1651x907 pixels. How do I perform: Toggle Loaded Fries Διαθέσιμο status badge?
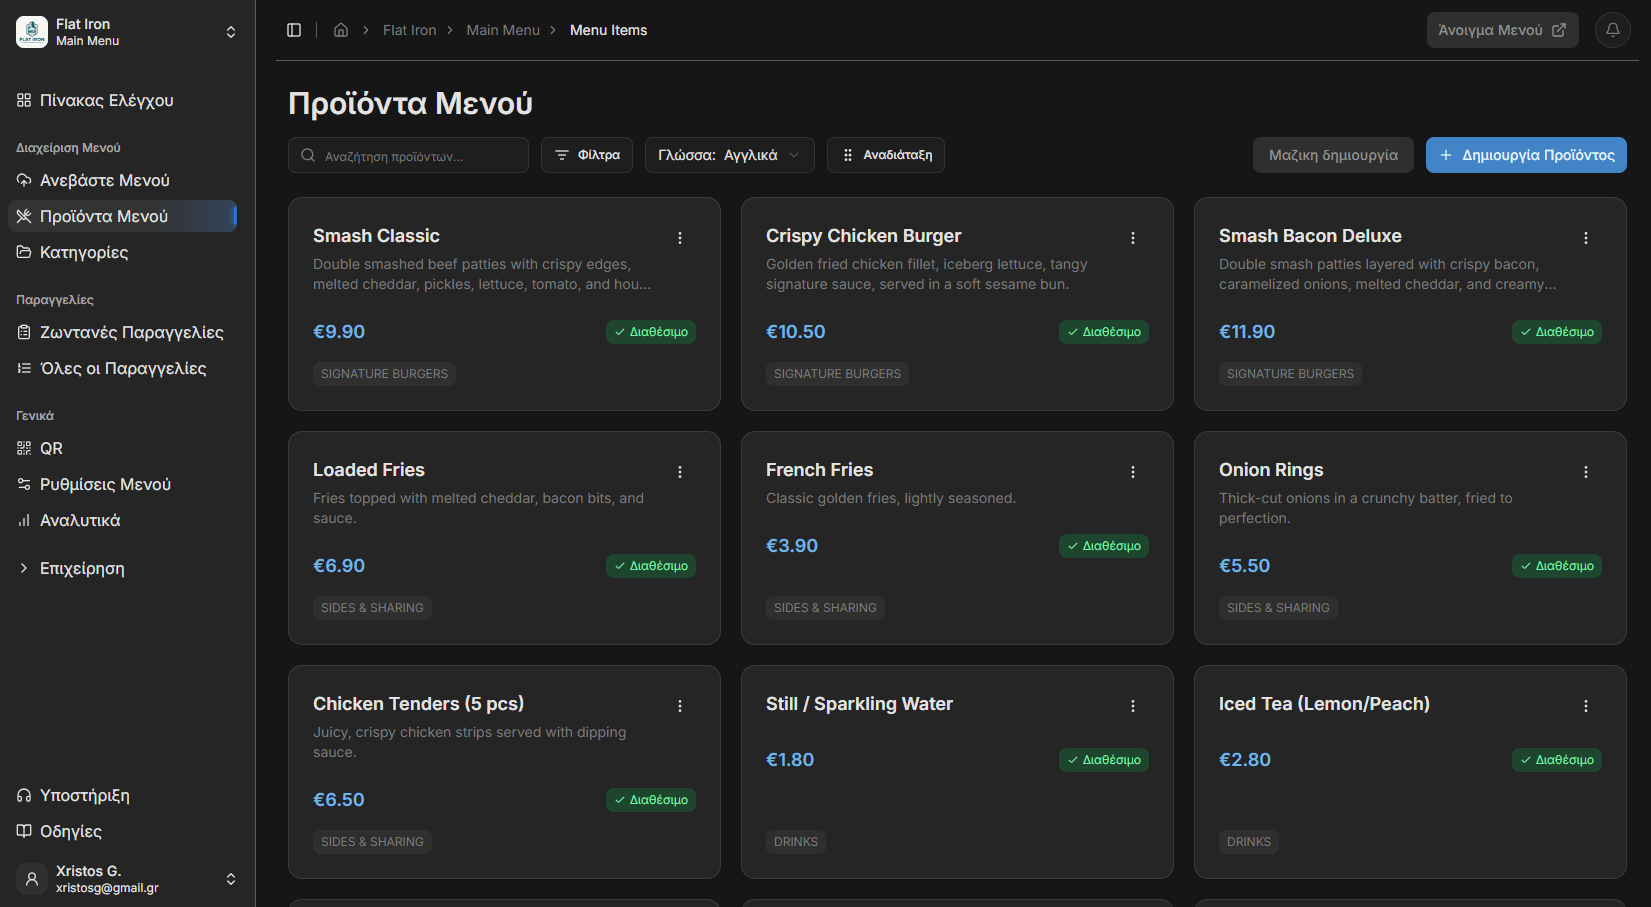(x=651, y=566)
